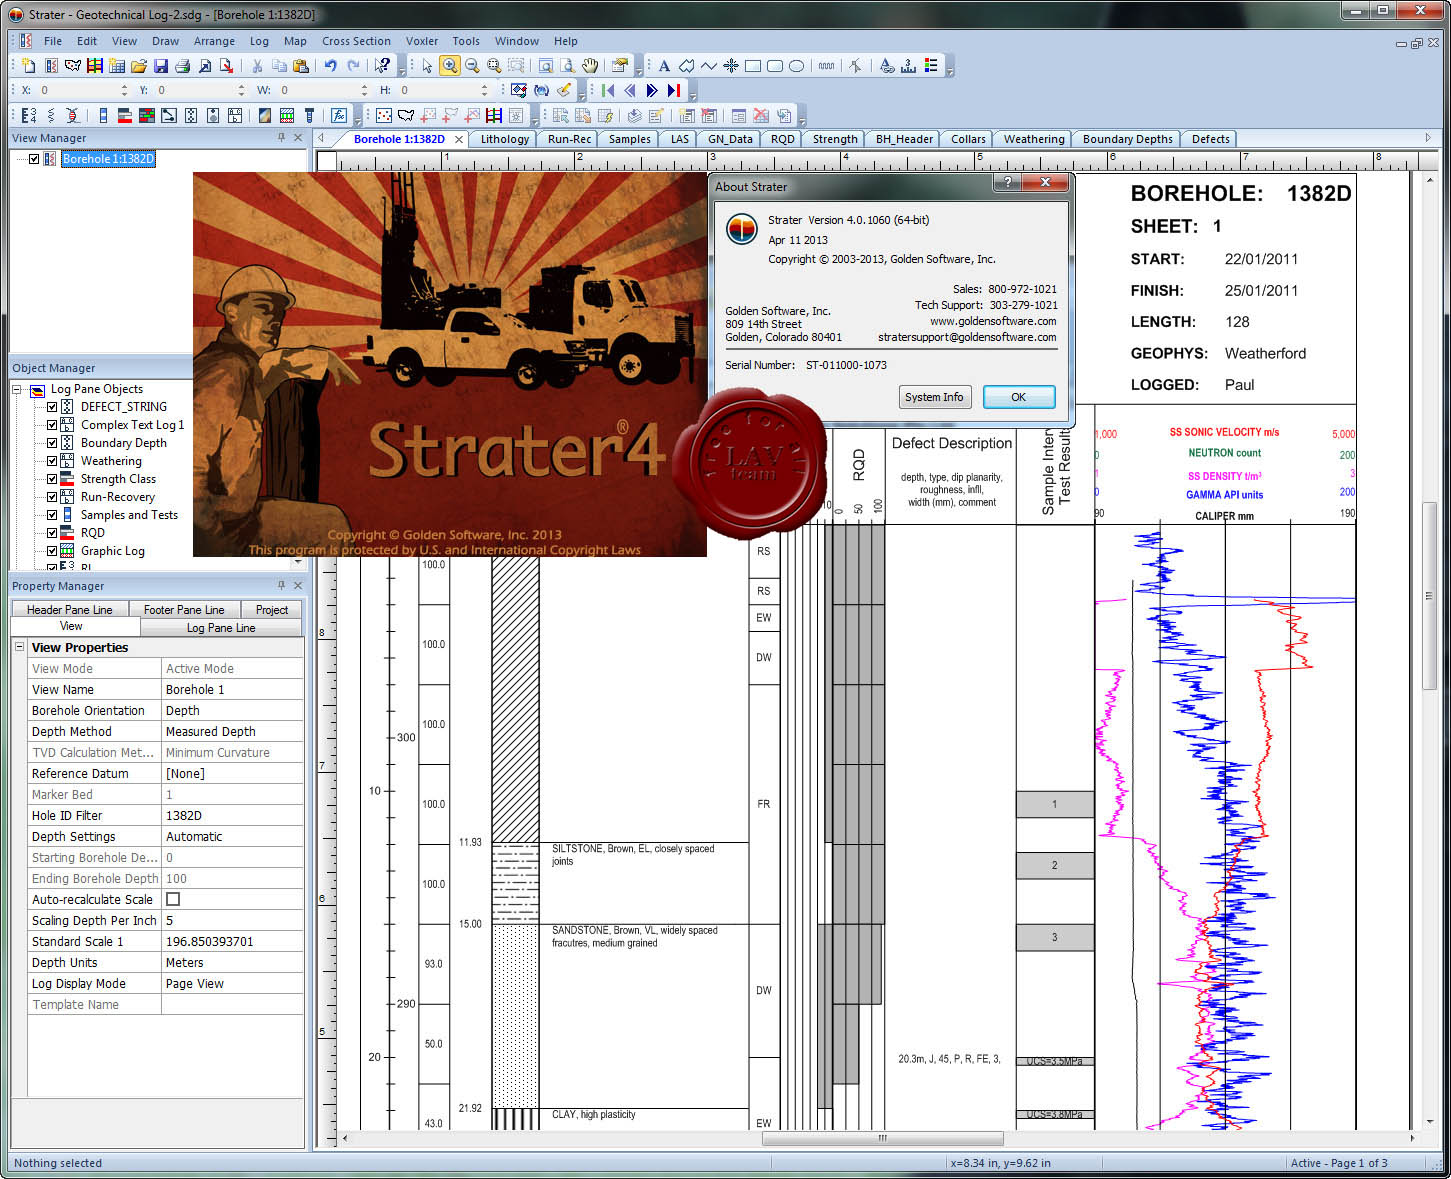Open the Log Display Mode Page View dropdown
The width and height of the screenshot is (1451, 1179).
[x=232, y=983]
